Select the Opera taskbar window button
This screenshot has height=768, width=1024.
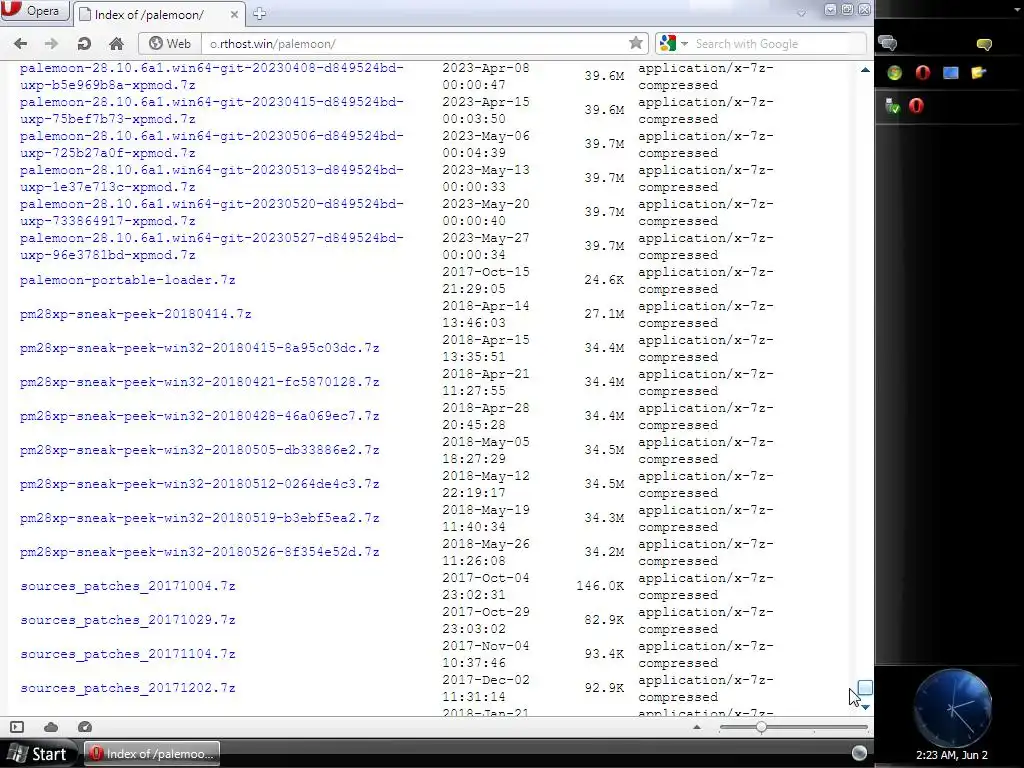[152, 754]
